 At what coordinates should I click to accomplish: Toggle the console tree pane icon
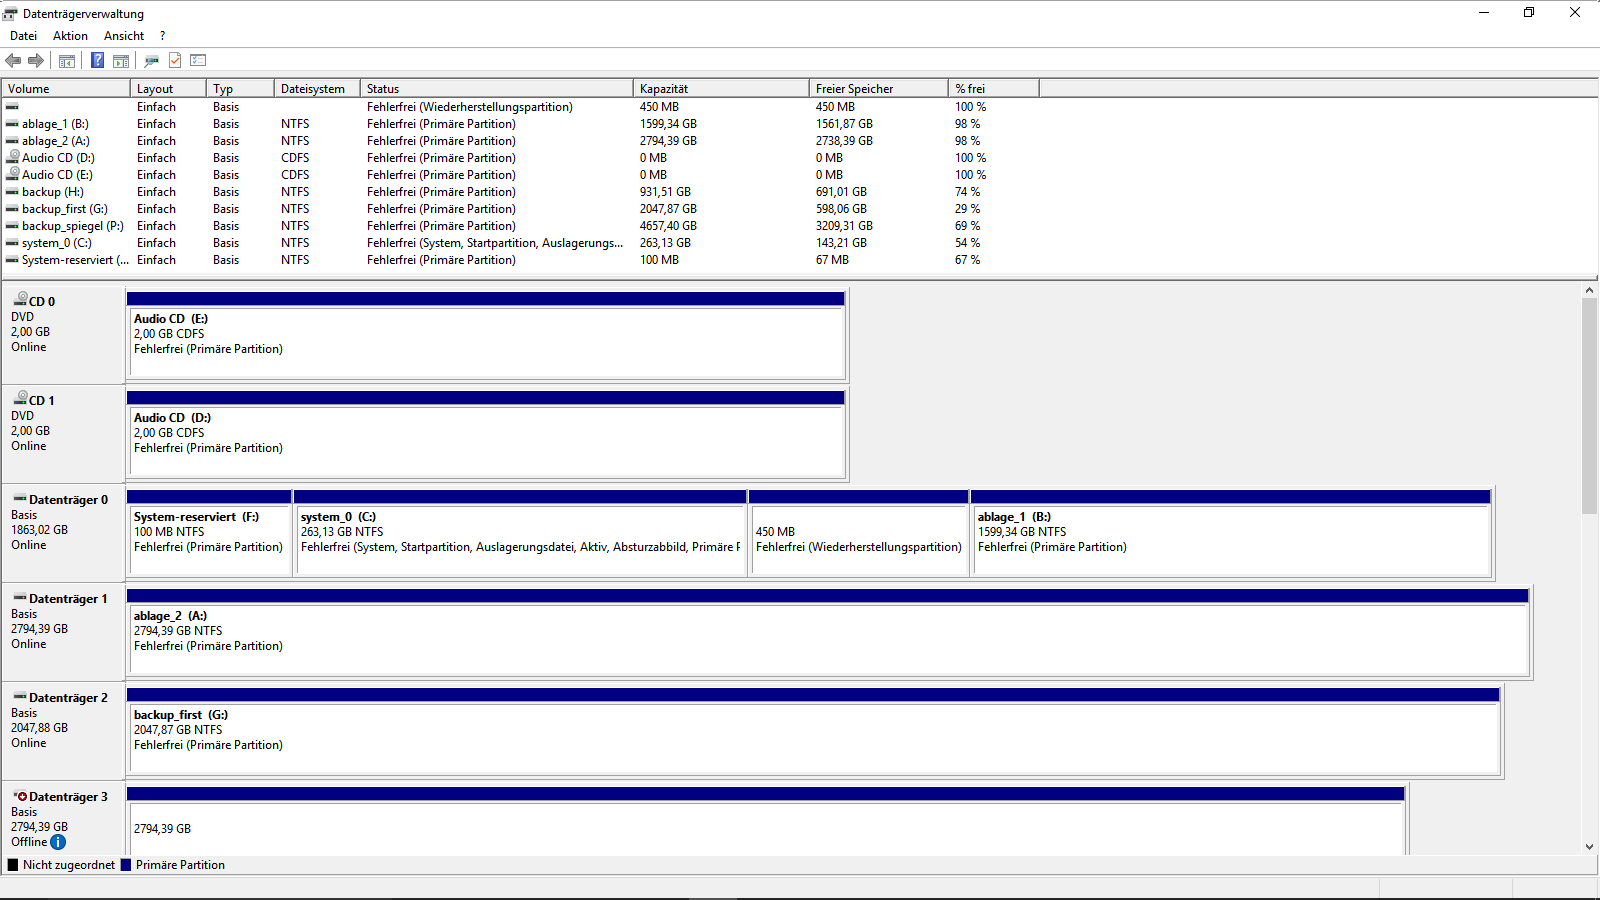tap(67, 61)
